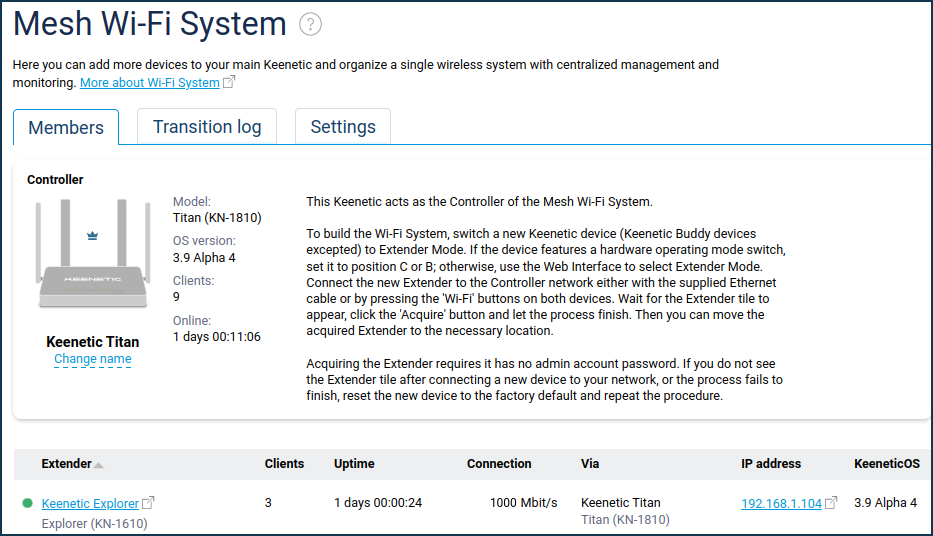Click the Via column header

pyautogui.click(x=590, y=463)
